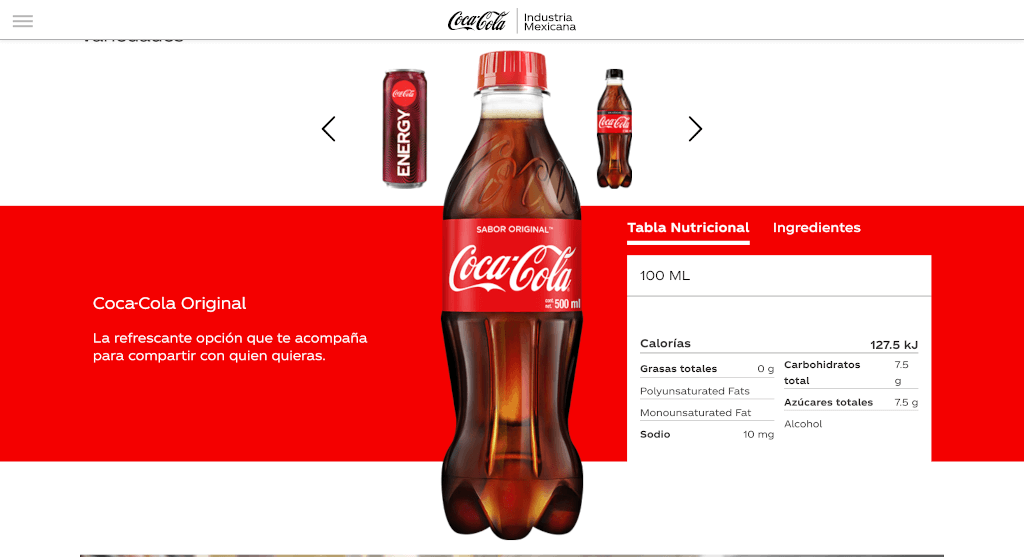Image resolution: width=1024 pixels, height=557 pixels.
Task: Switch to the Ingredientes tab
Action: point(816,228)
